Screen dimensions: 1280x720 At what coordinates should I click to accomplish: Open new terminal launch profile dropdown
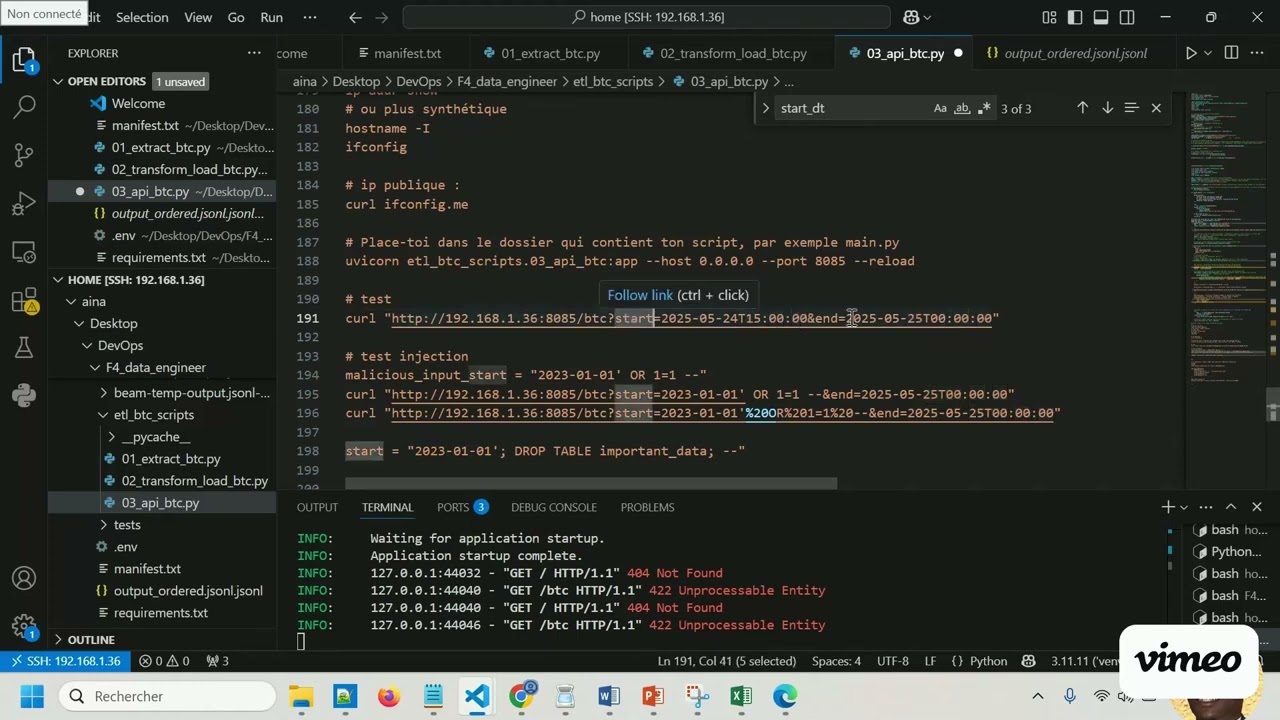click(x=1184, y=507)
